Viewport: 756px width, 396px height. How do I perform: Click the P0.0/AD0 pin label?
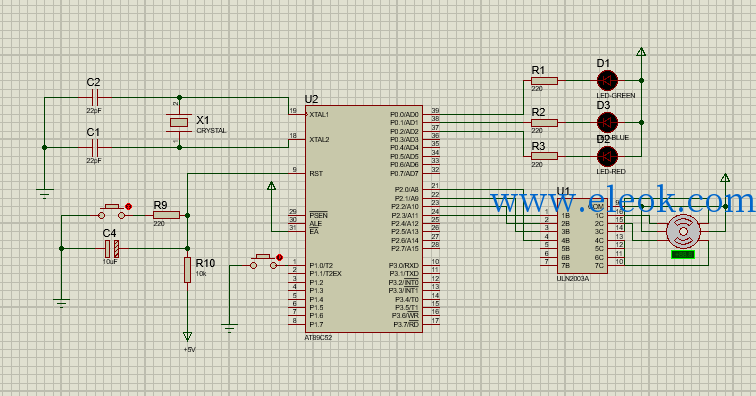(x=404, y=115)
